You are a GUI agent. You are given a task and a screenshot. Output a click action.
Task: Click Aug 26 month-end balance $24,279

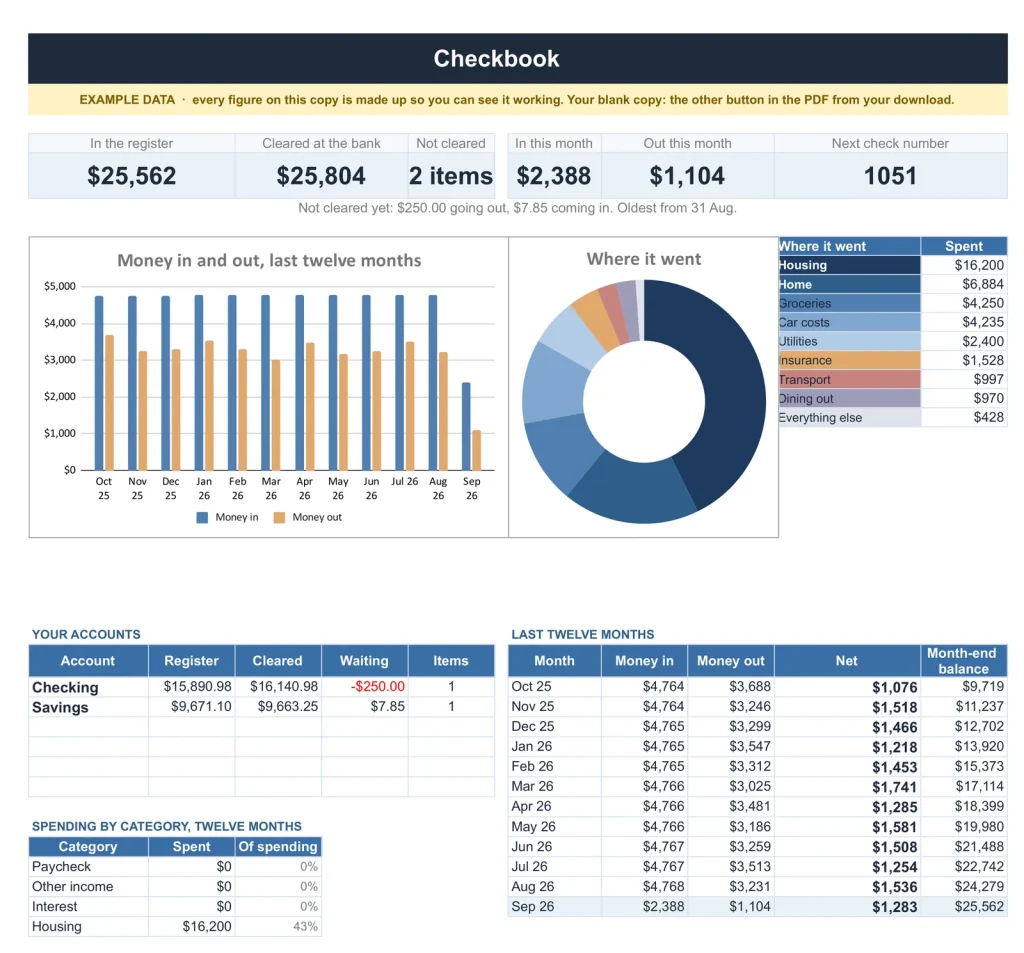979,886
